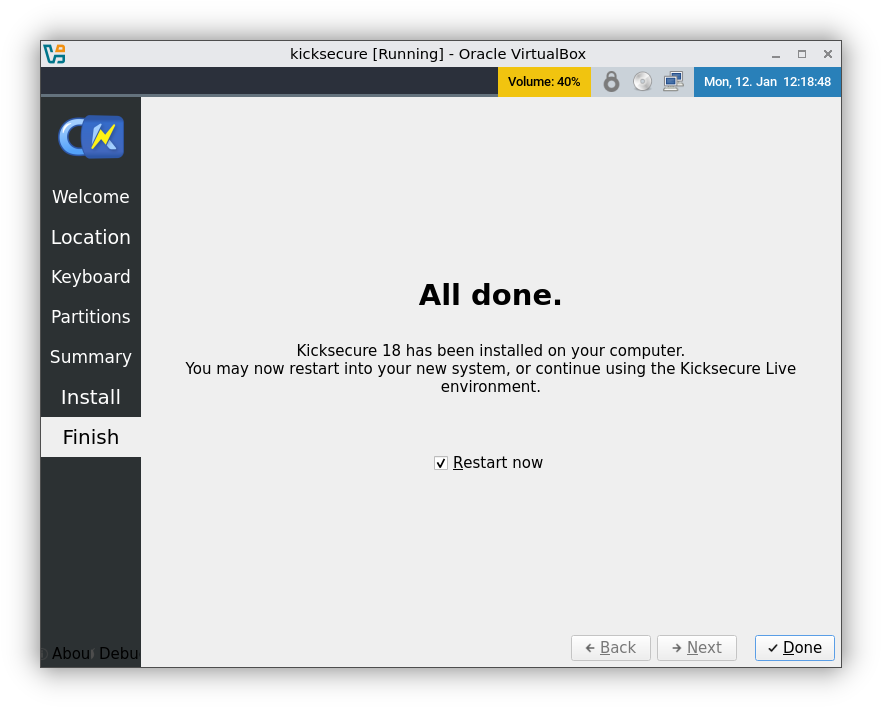Select the Partitions step in the sidebar

pyautogui.click(x=90, y=317)
